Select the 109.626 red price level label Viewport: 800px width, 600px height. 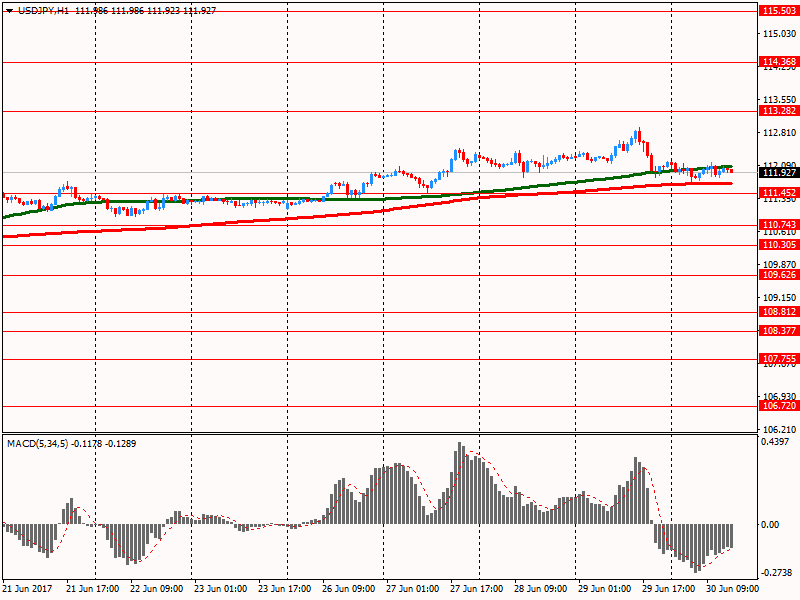pyautogui.click(x=779, y=274)
